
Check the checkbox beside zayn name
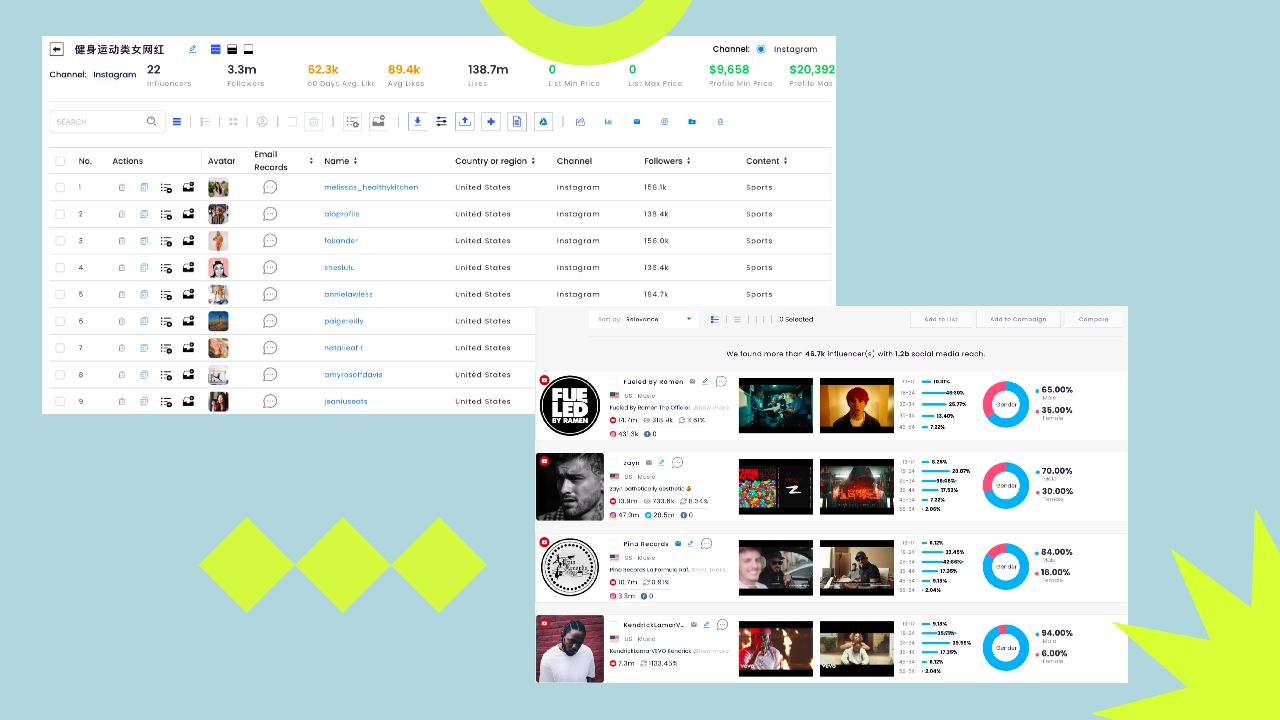point(614,463)
